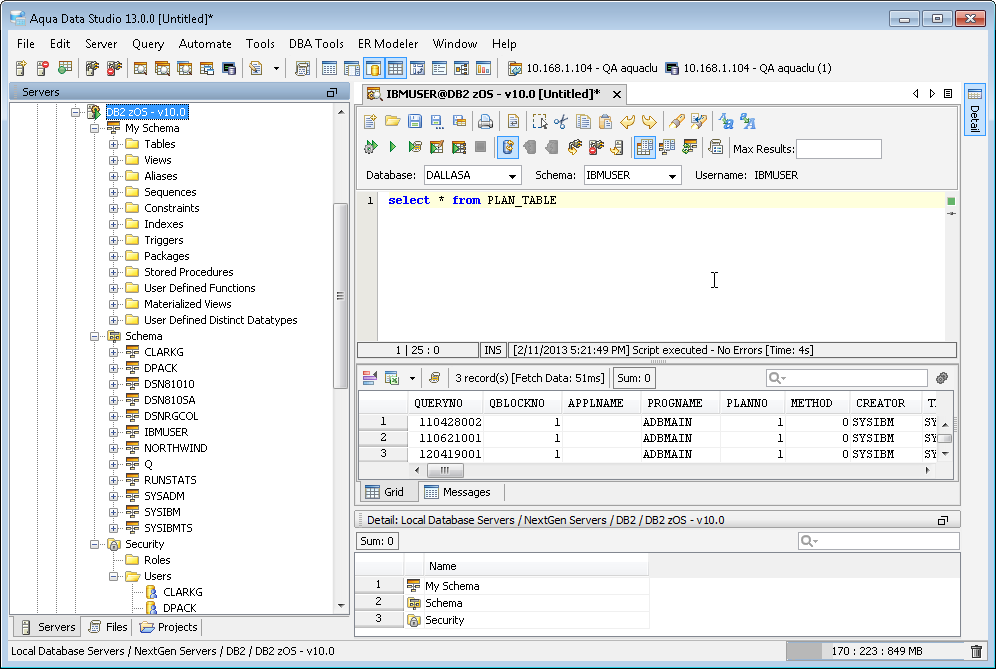Toggle the Detail side panel button
The width and height of the screenshot is (996, 669).
click(x=975, y=109)
